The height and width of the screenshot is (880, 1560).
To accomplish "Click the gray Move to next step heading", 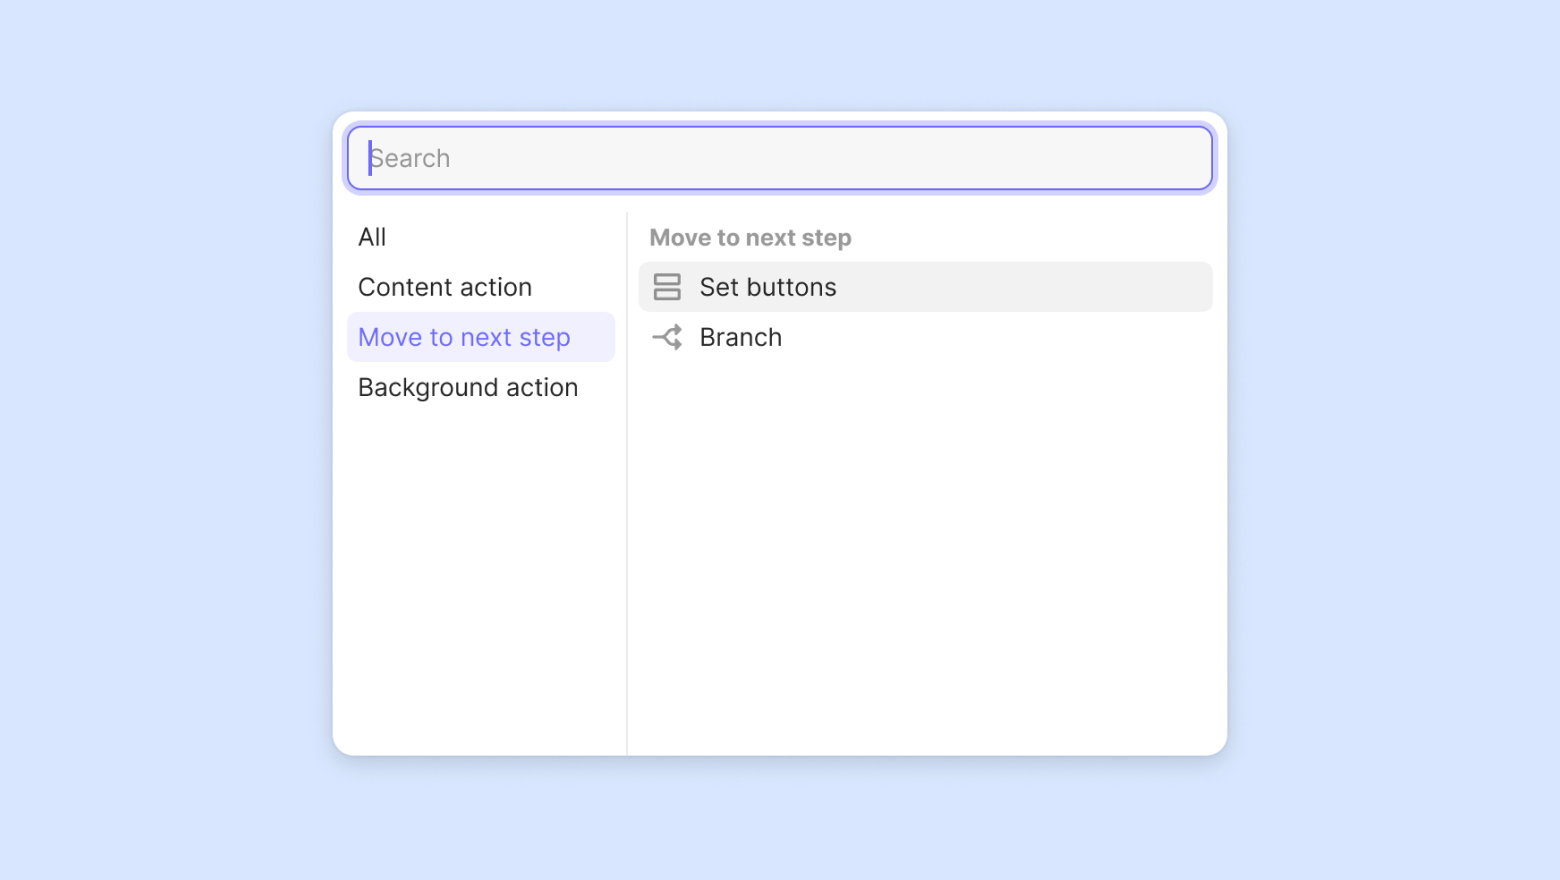I will point(750,238).
